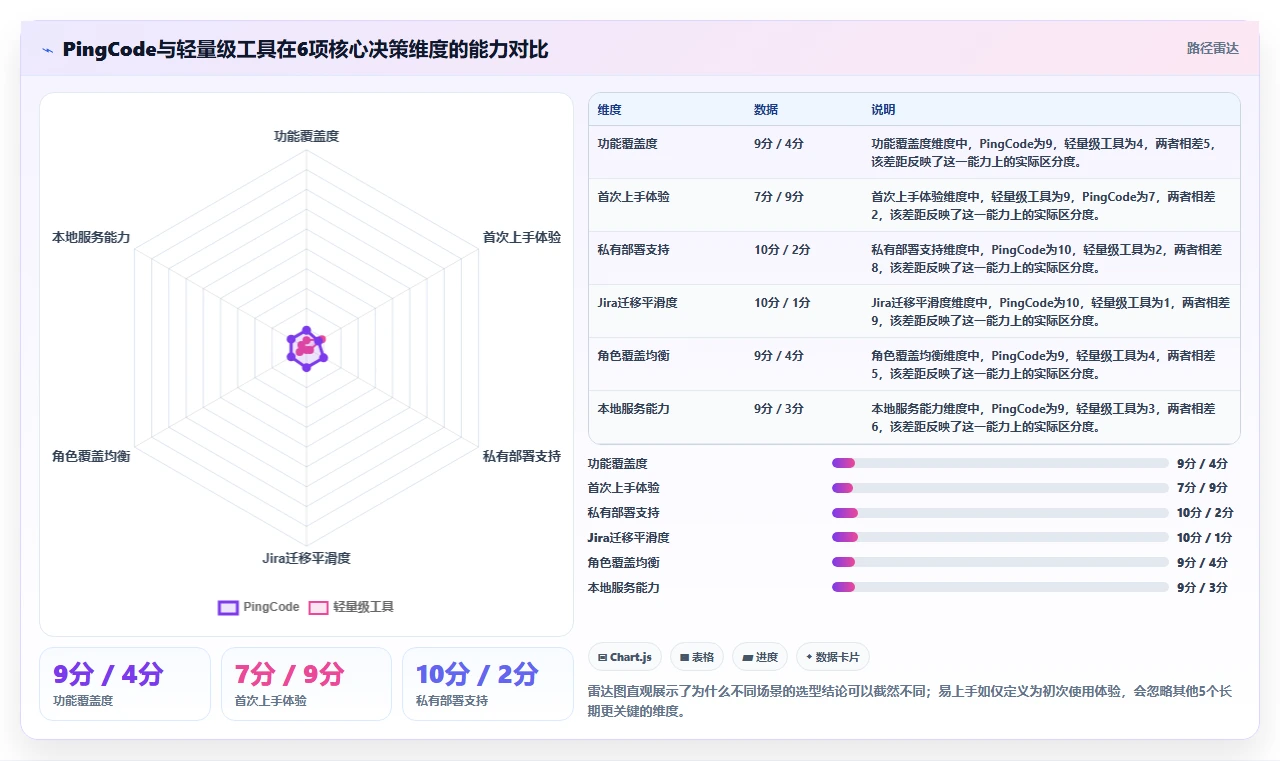
Task: Click the summary paragraph starting 雷达图直观展示
Action: [910, 702]
